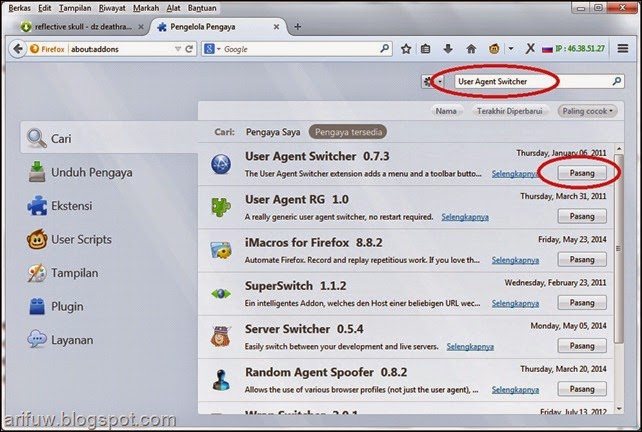
Task: Reload page with the refresh icon
Action: coord(189,49)
